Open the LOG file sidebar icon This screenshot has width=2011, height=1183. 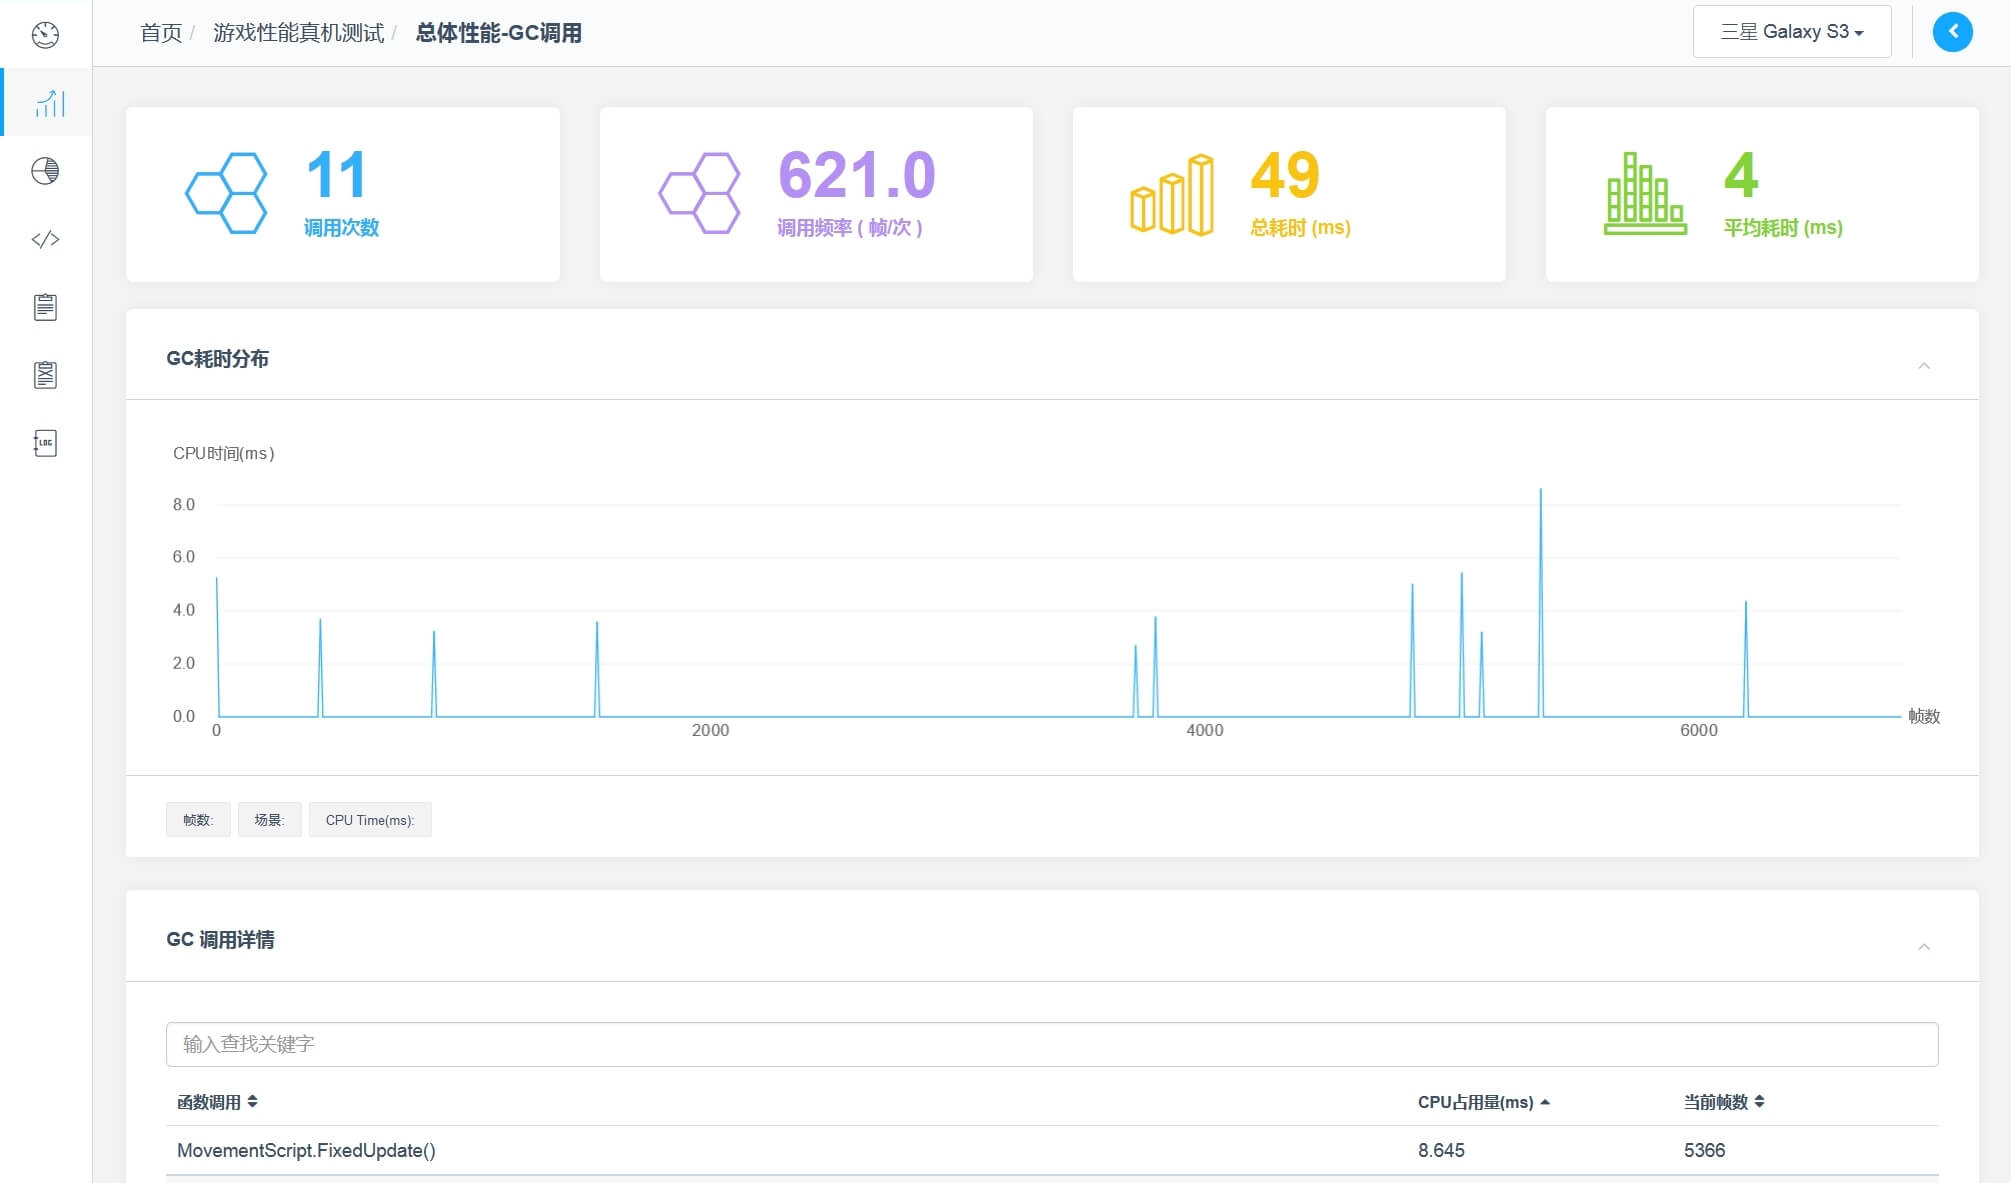pyautogui.click(x=45, y=443)
